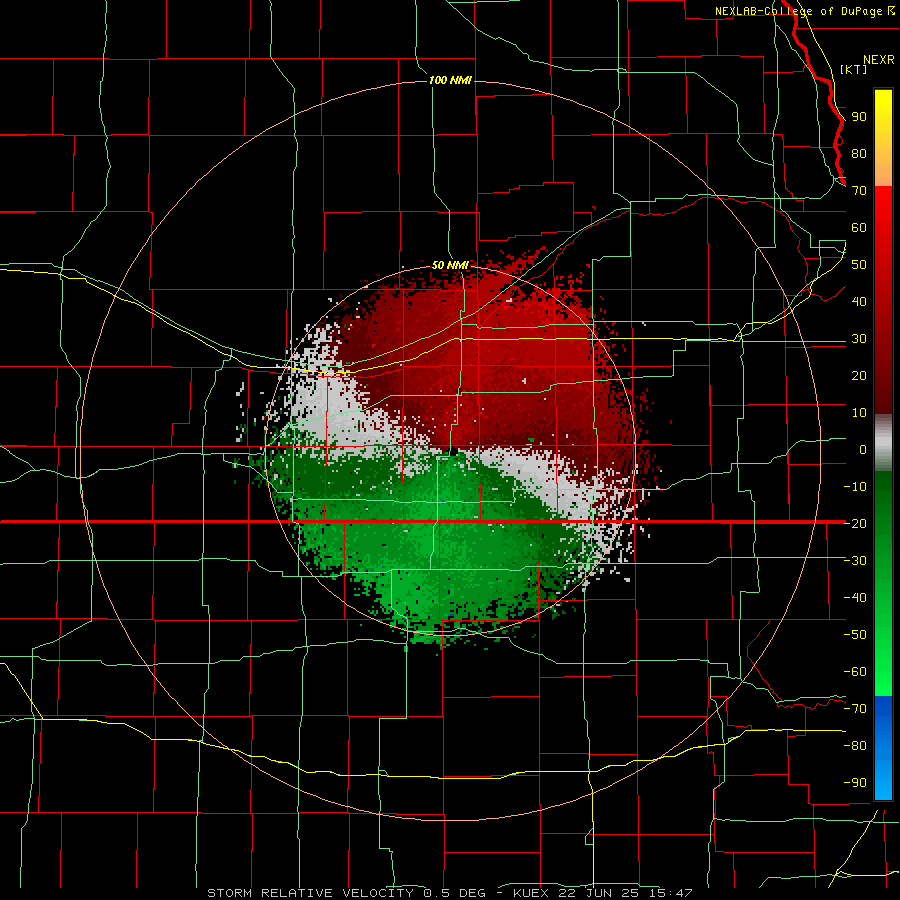Click the 50 value on the velocity scale
This screenshot has height=900, width=900.
coord(859,265)
